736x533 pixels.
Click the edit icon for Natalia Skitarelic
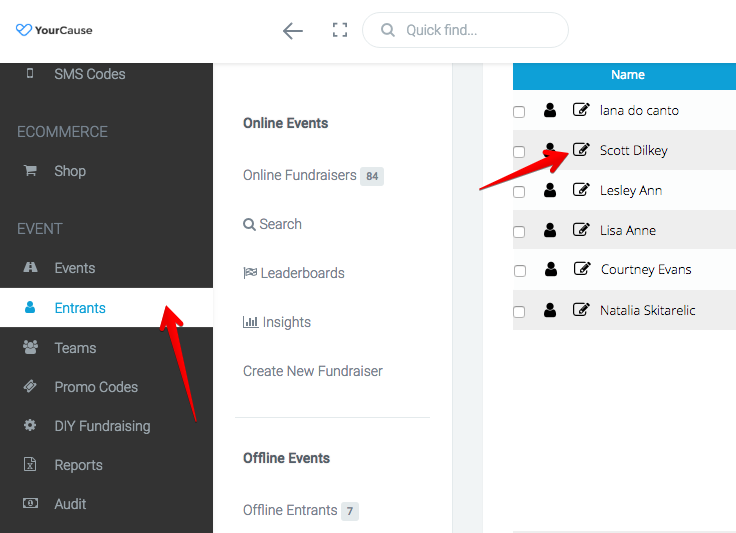[x=581, y=310]
